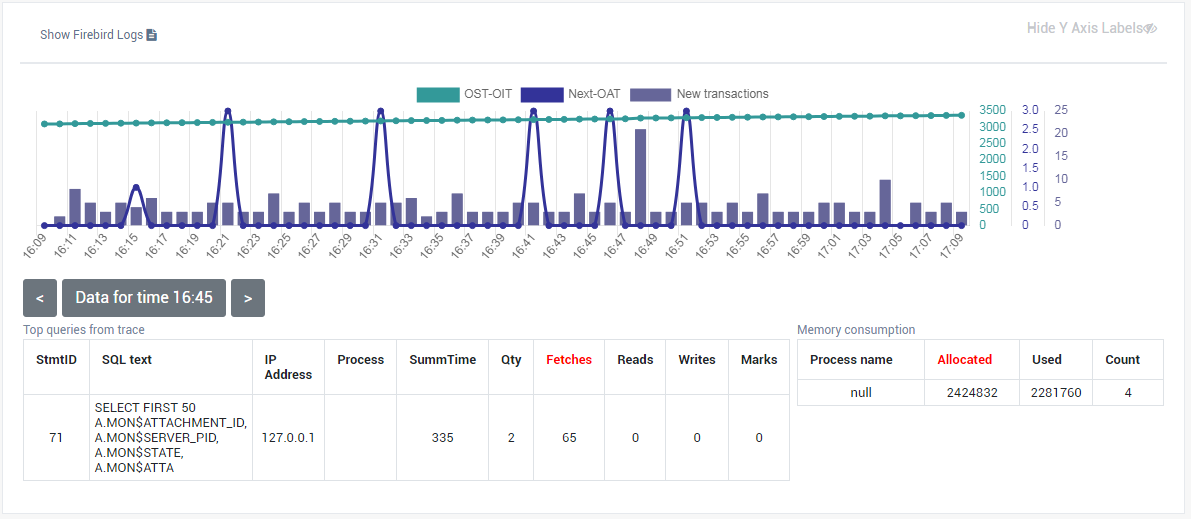Click the Next-OAT peak at 16:41
This screenshot has width=1191, height=519.
533,112
